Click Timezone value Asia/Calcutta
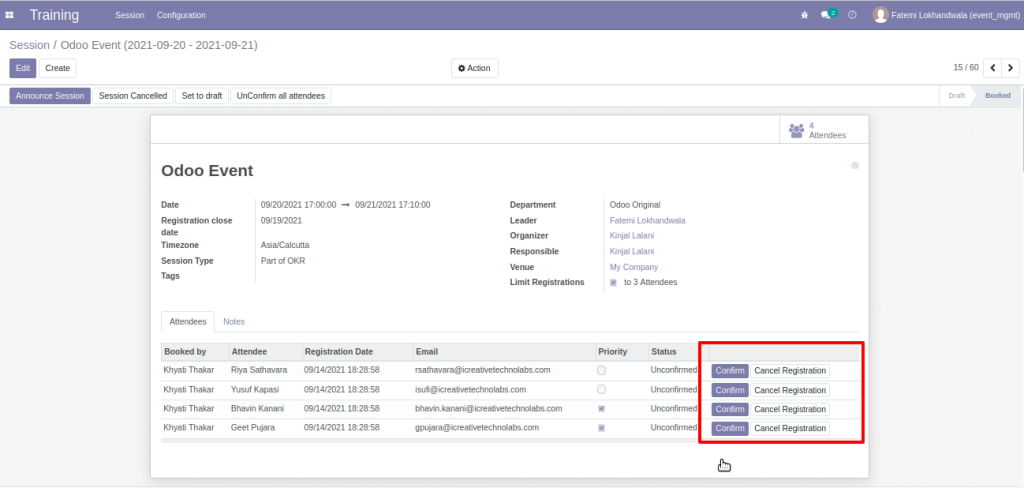Viewport: 1024px width, 488px height. [285, 245]
